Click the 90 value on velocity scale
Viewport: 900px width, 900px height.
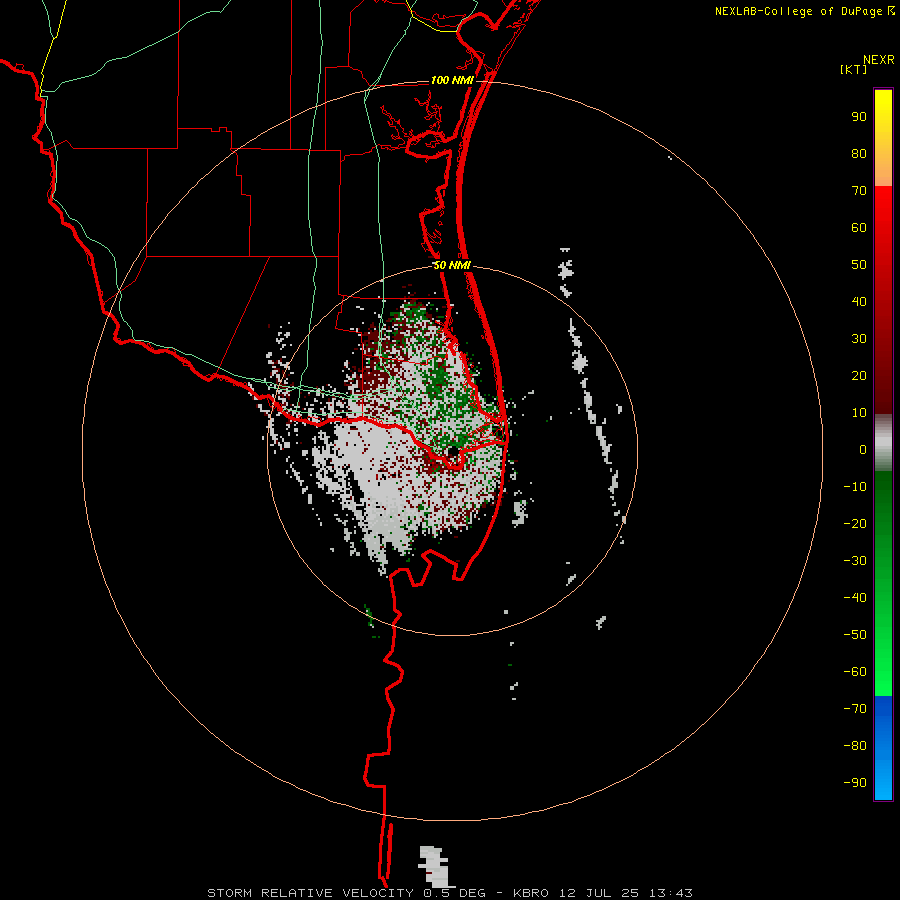pos(859,117)
